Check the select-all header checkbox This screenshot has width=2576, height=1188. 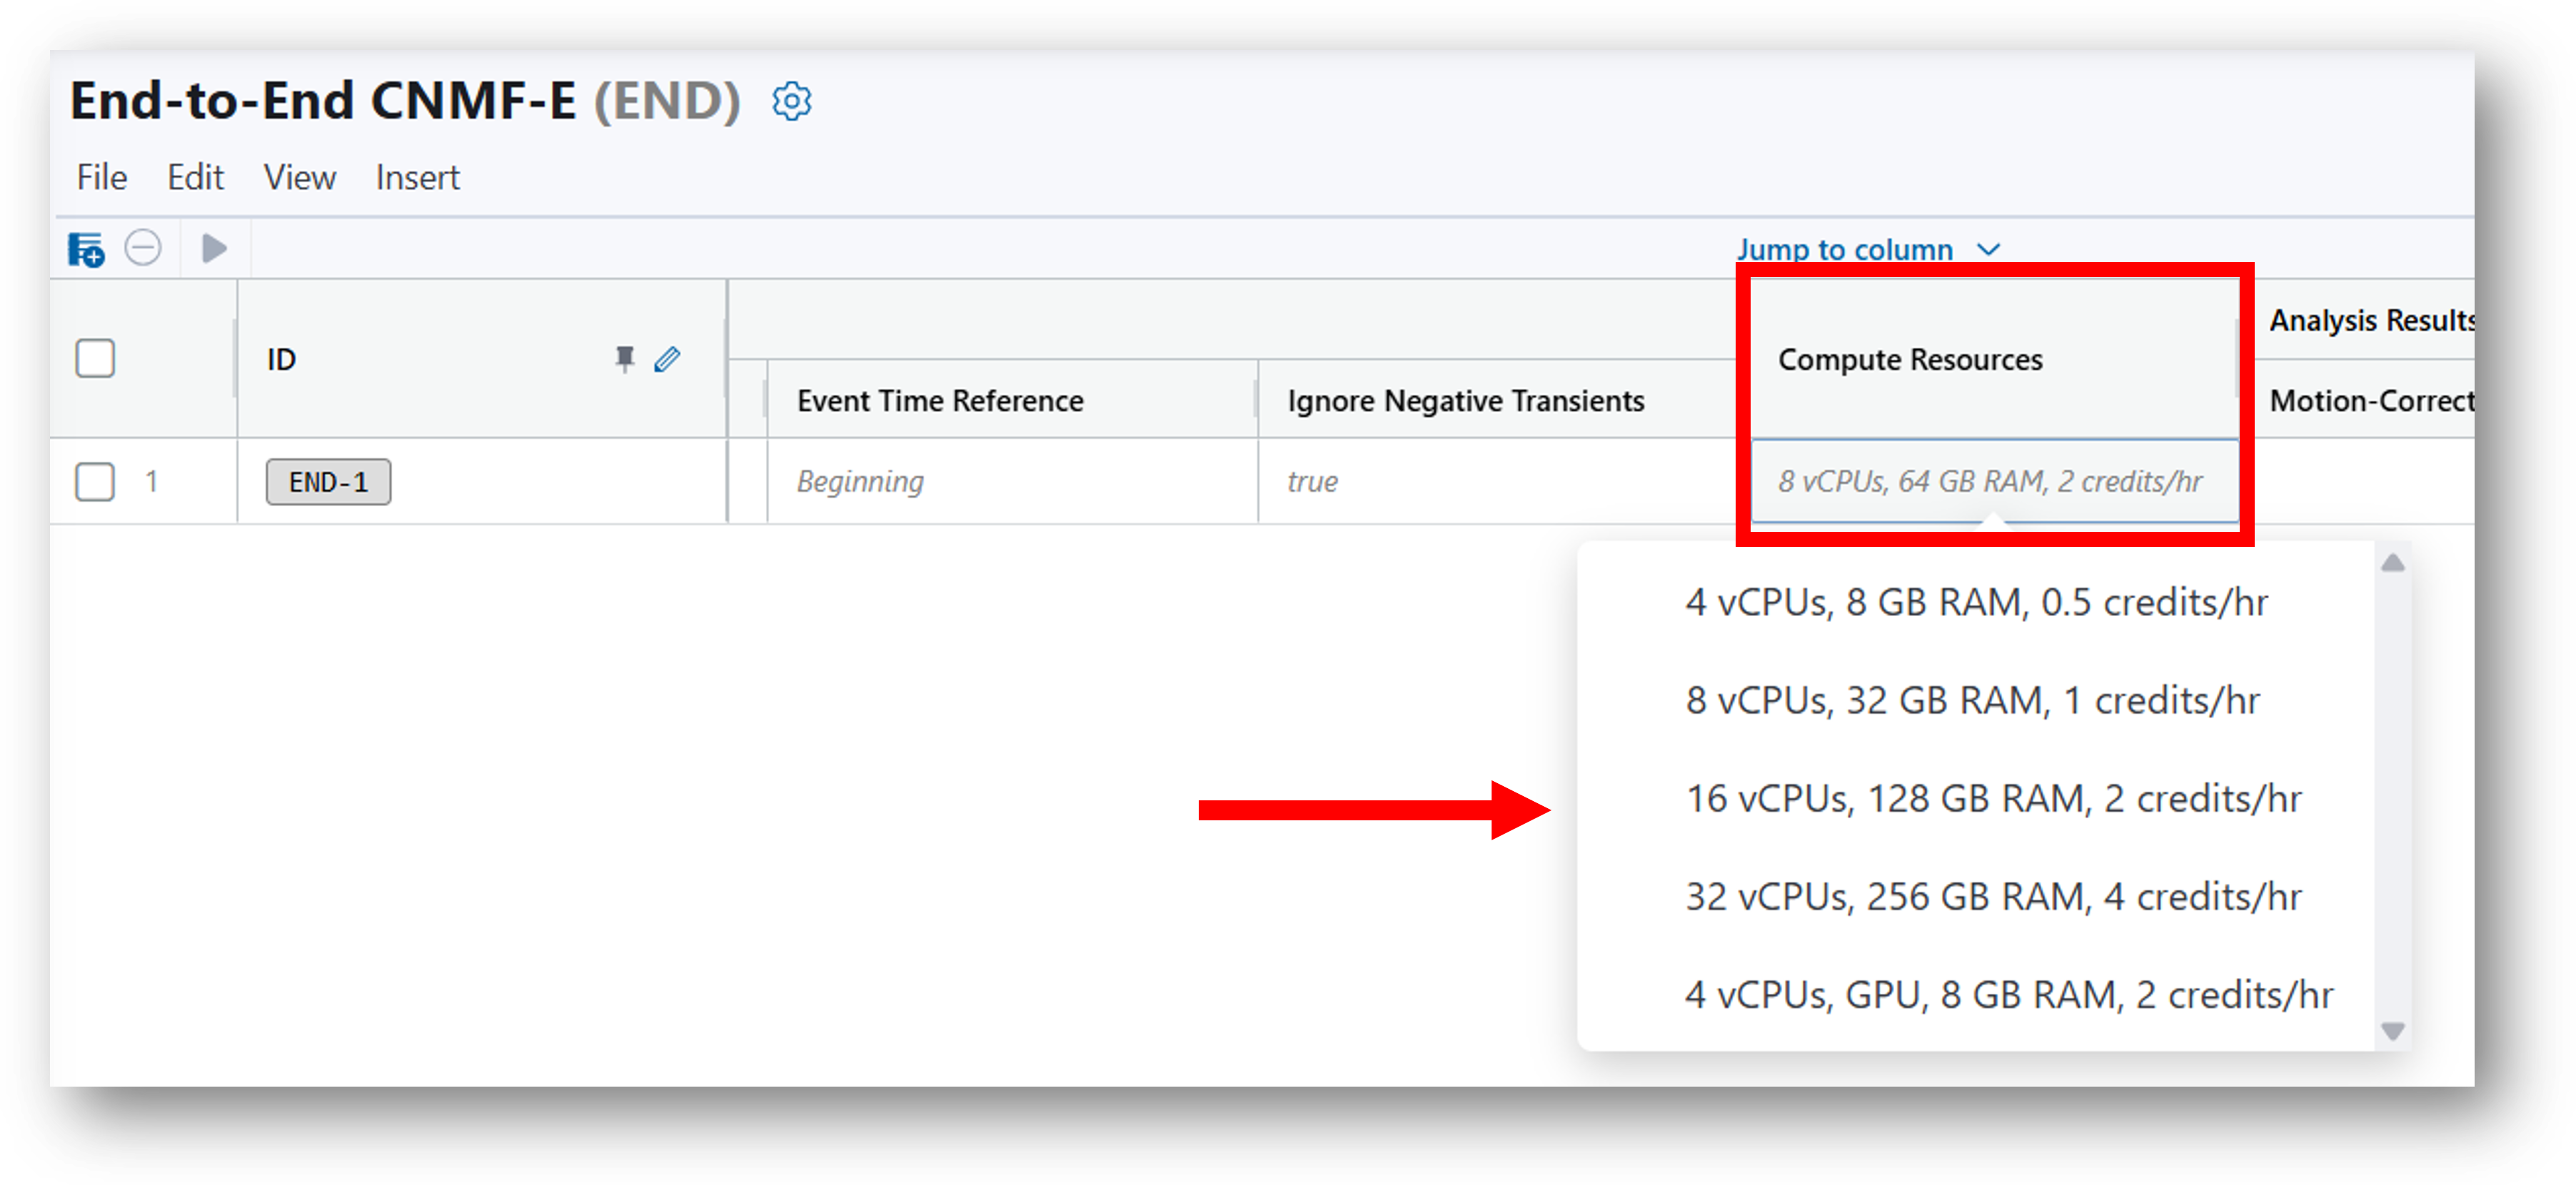95,358
